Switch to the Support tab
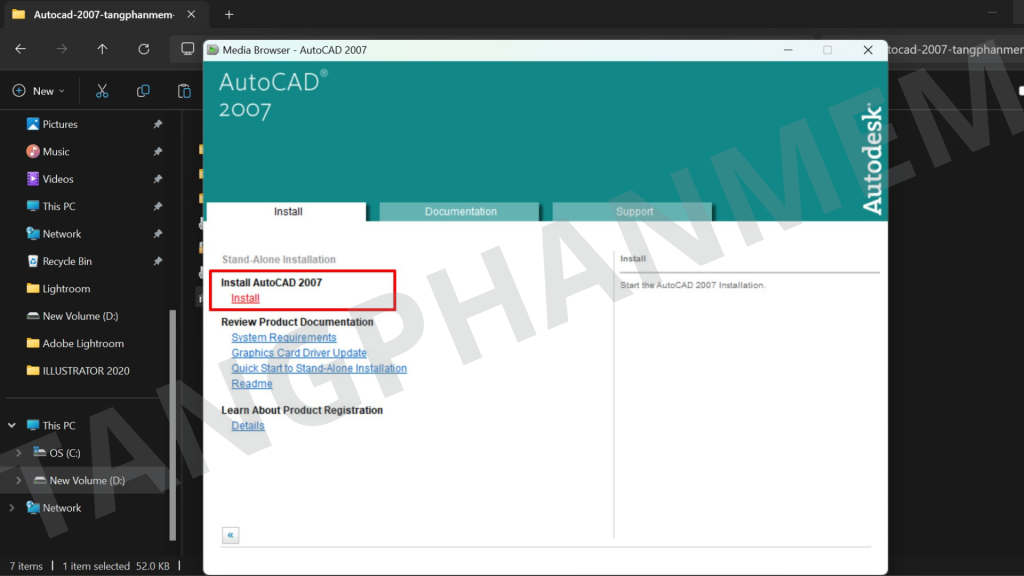The width and height of the screenshot is (1024, 576). click(634, 212)
